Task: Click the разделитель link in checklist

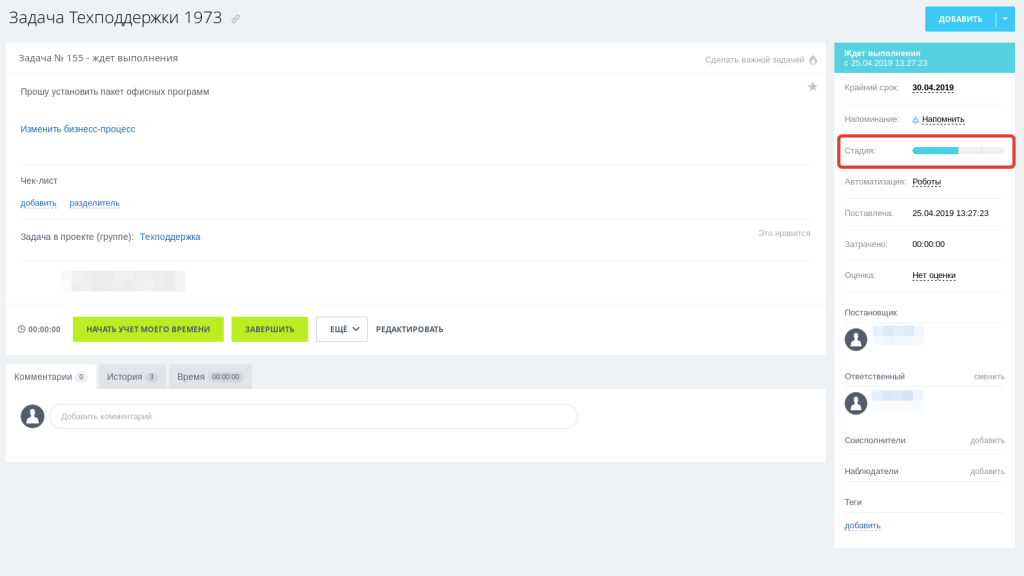Action: [95, 203]
